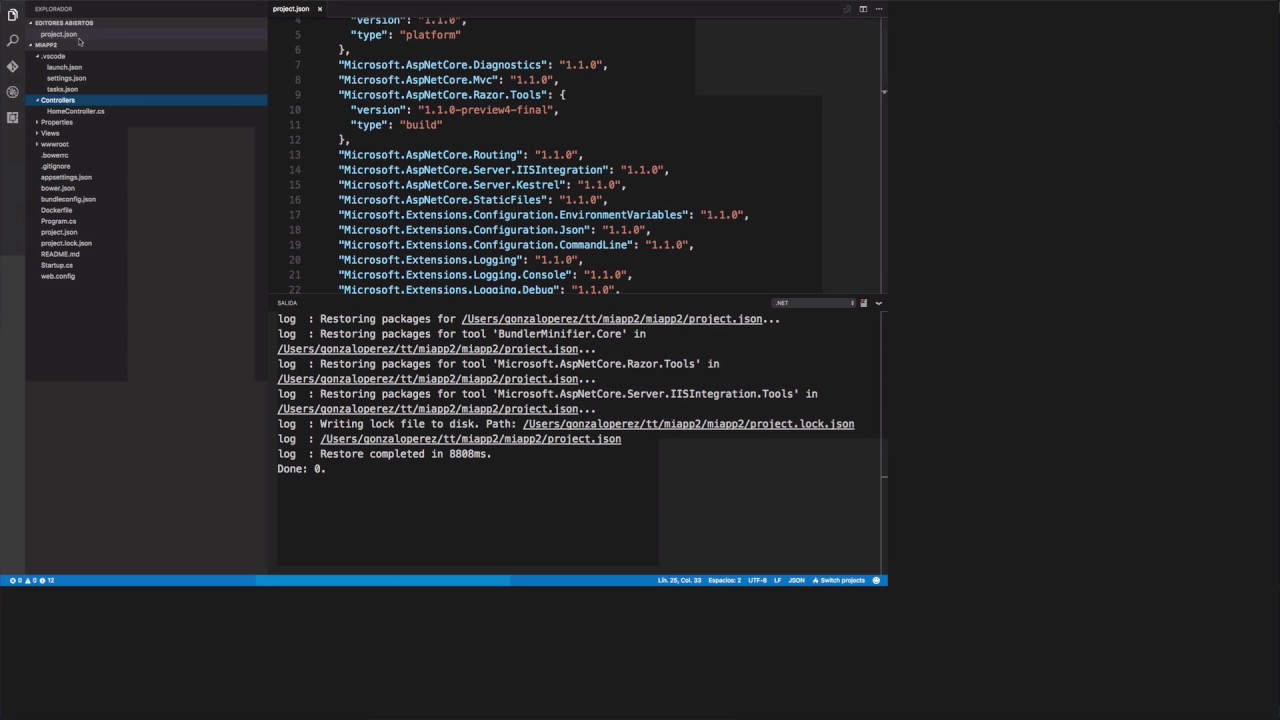Open the Search view in activity bar
1280x720 pixels.
pyautogui.click(x=12, y=41)
